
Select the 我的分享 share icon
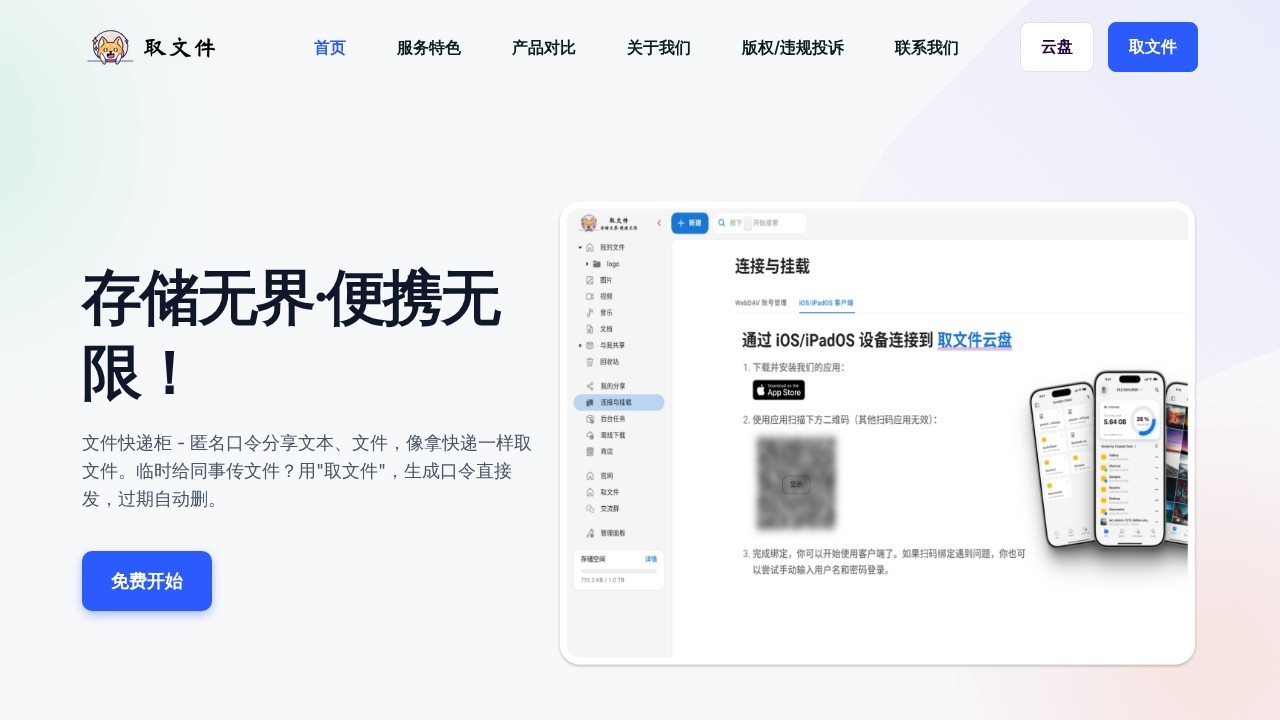point(610,386)
